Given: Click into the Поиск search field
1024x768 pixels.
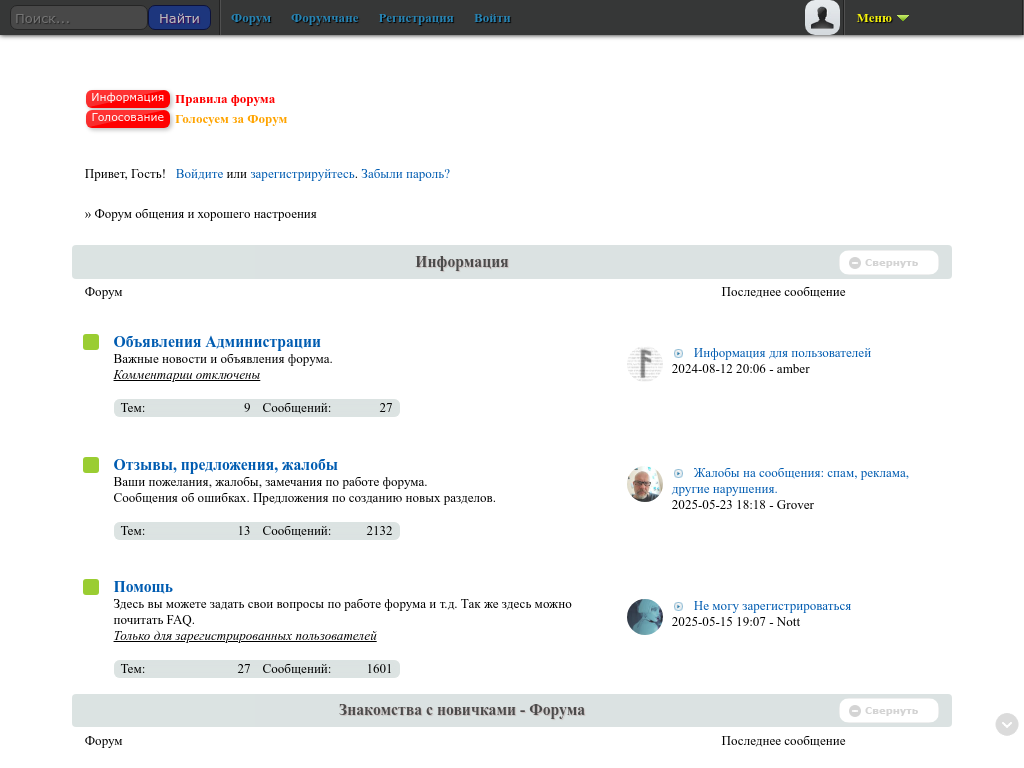Looking at the screenshot, I should (78, 18).
